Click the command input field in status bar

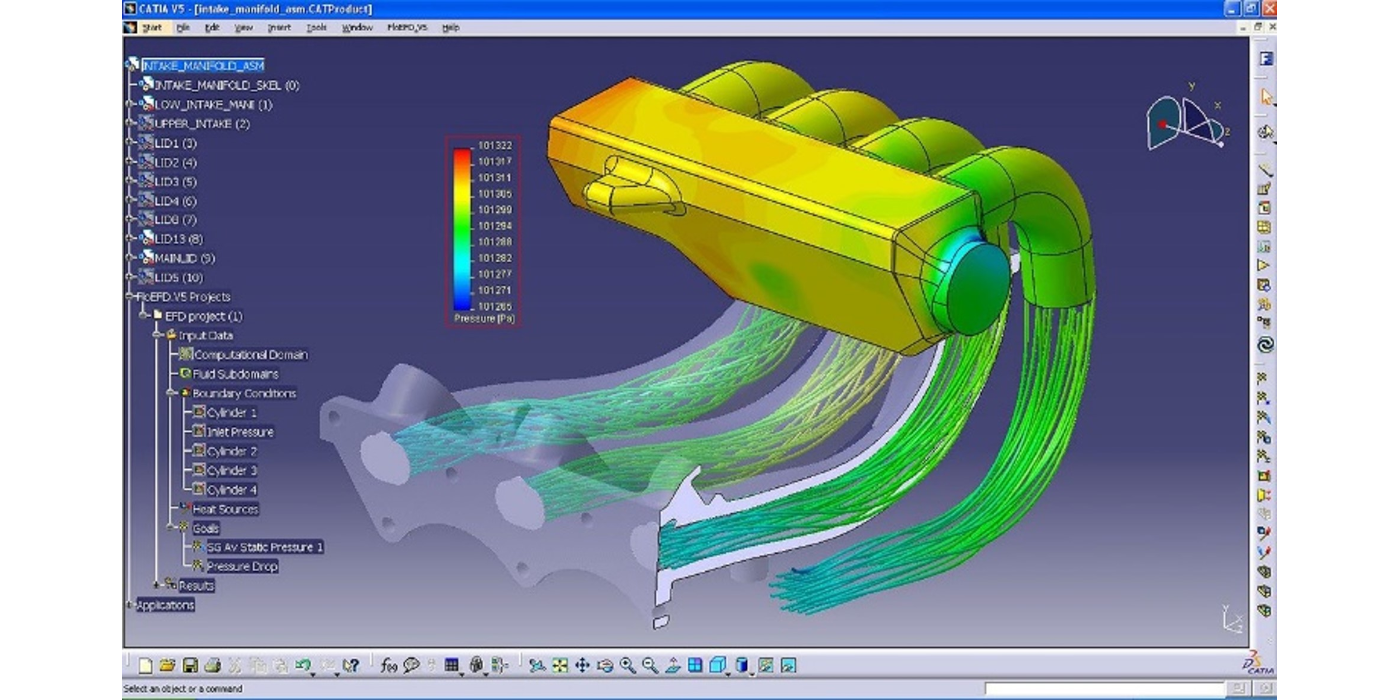(1105, 688)
